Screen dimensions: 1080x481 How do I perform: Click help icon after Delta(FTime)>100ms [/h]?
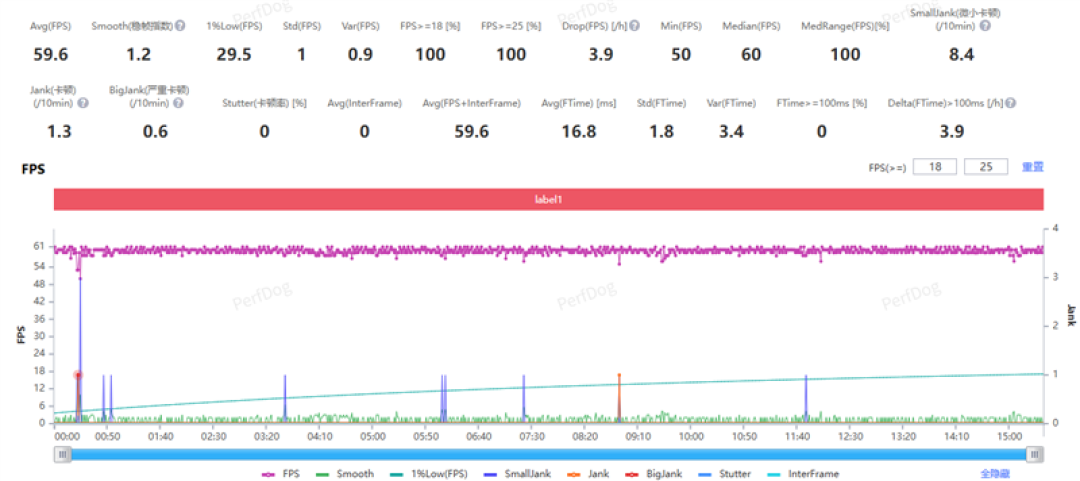1010,103
